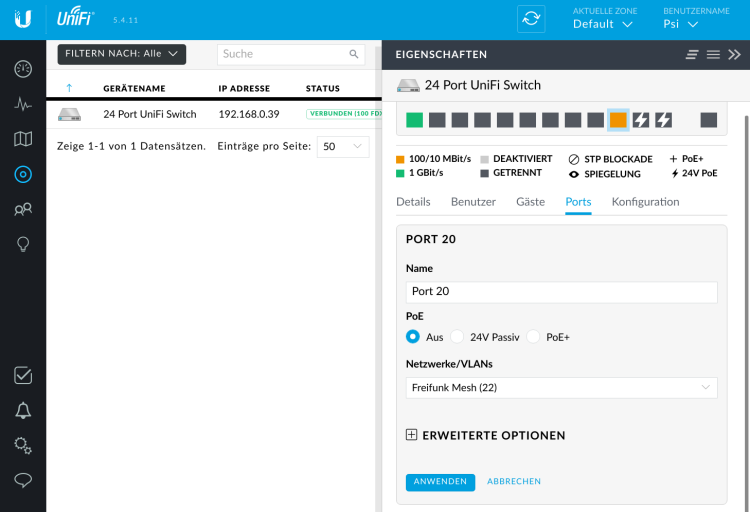Sort by IP ADRESSE column header
Image resolution: width=750 pixels, height=512 pixels.
(x=244, y=89)
